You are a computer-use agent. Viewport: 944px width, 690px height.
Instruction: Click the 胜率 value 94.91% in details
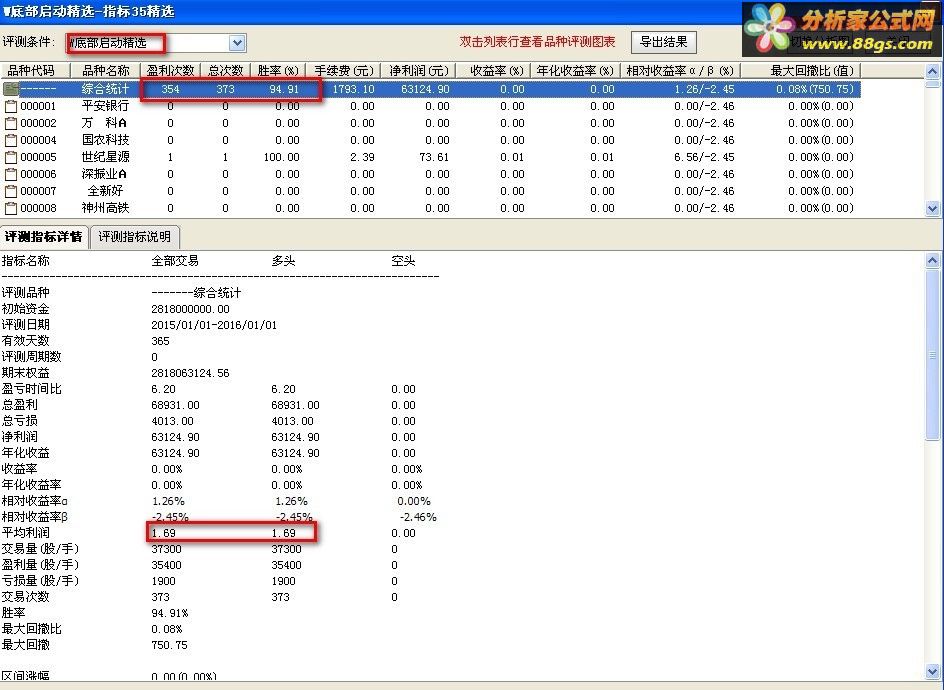(x=169, y=613)
